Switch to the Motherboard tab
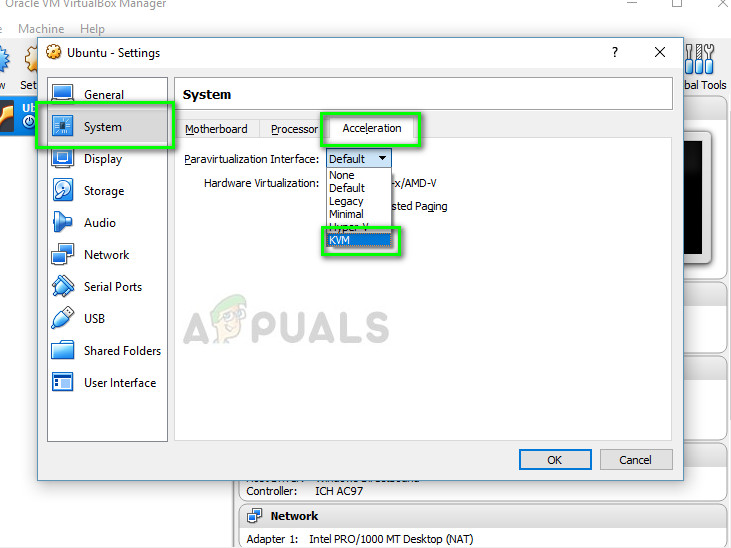The image size is (731, 548). [x=216, y=129]
